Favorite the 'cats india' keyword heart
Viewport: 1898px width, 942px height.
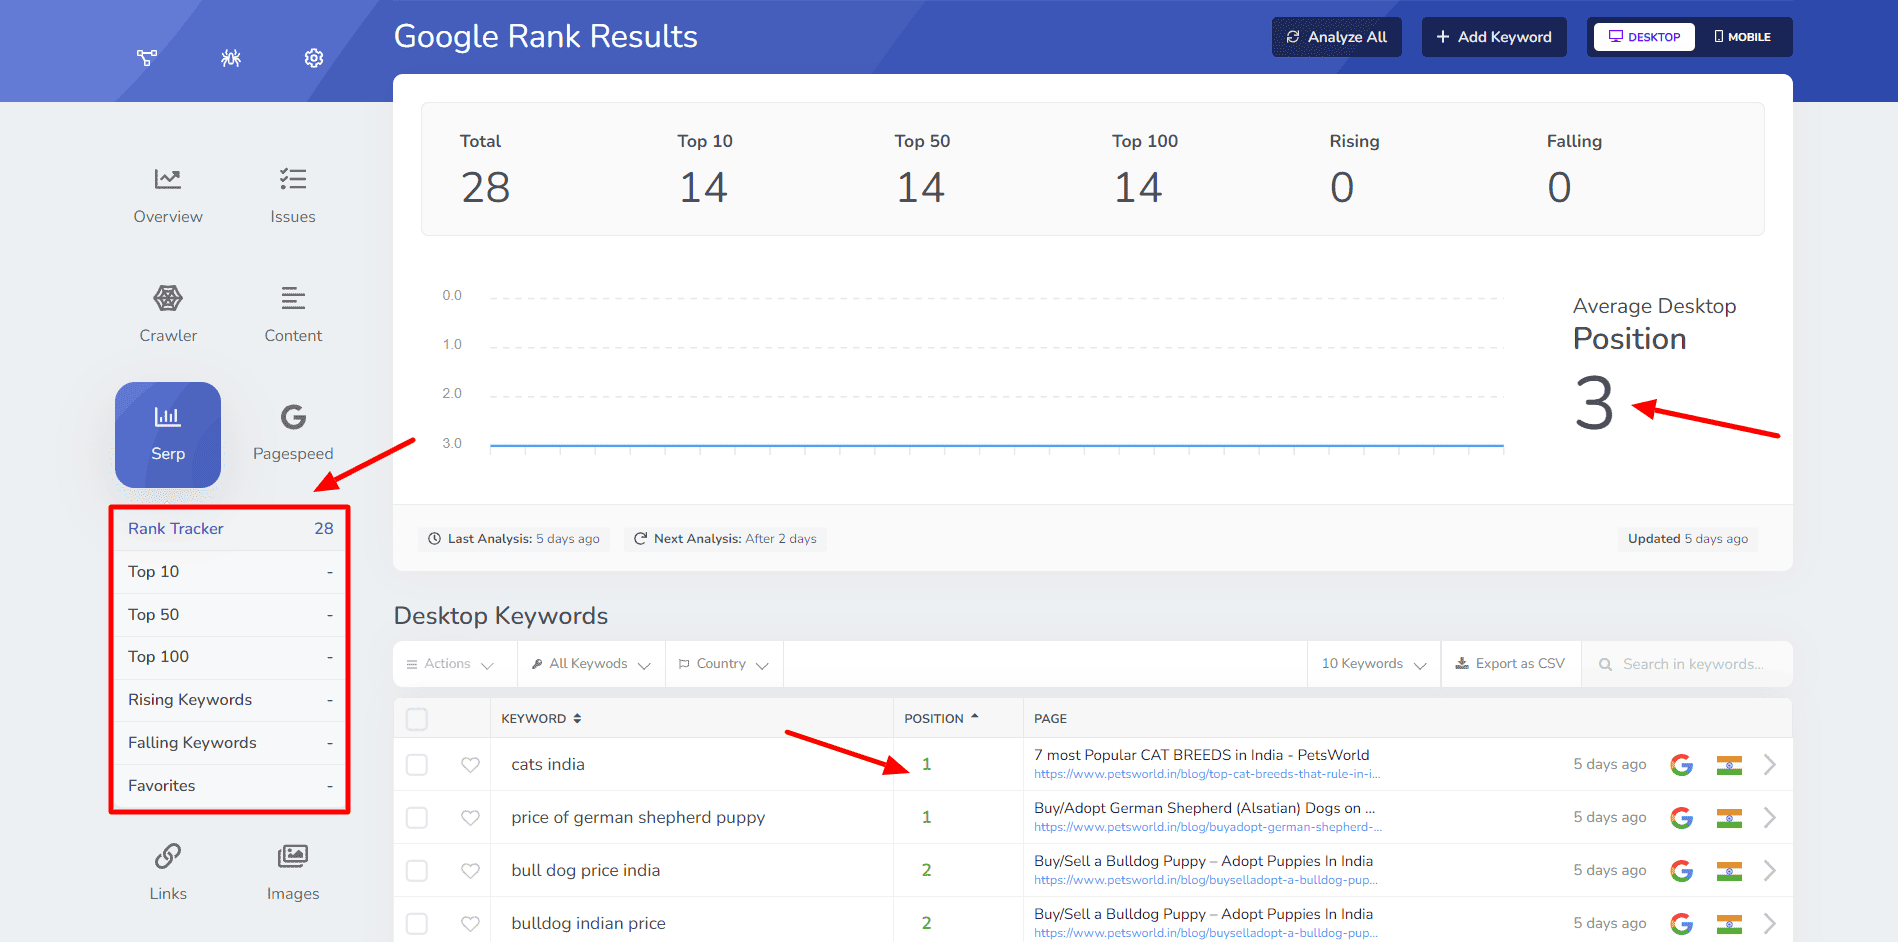coord(470,765)
